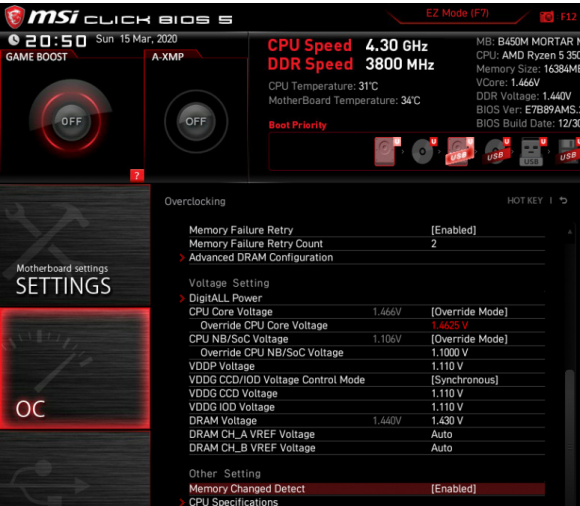Click the back arrow next to HOT KEY

(563, 200)
